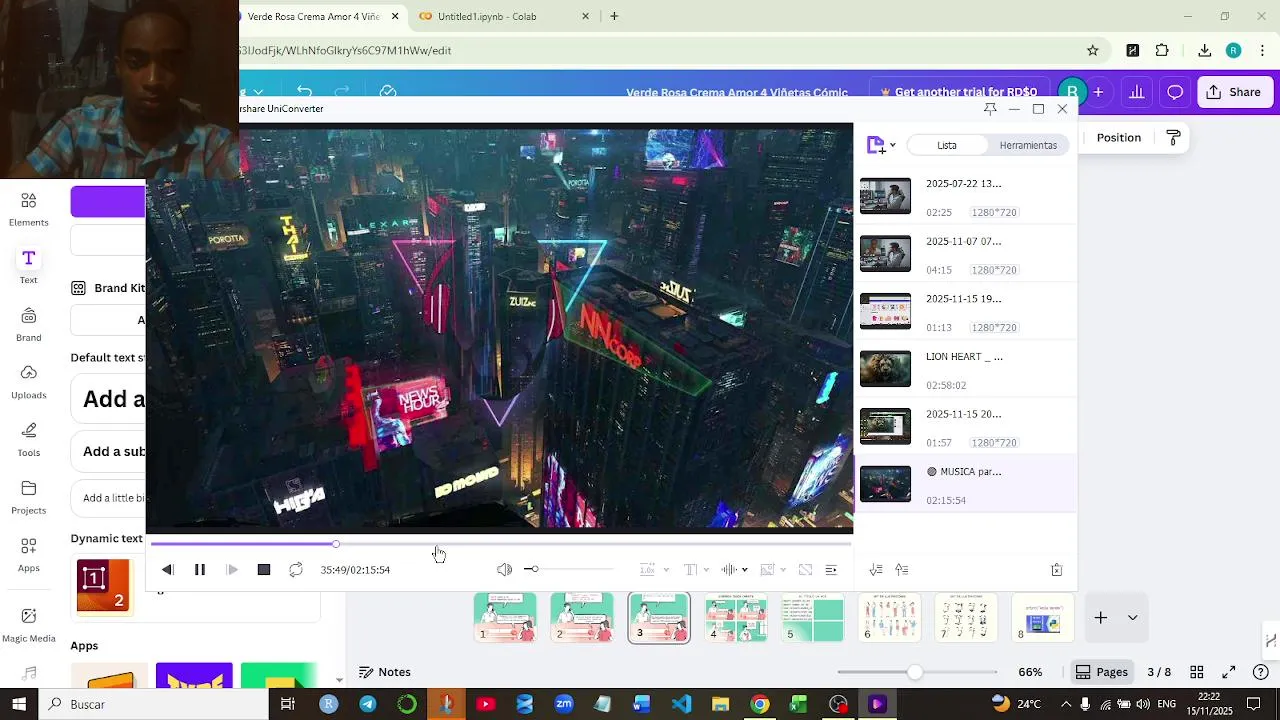Click Position button in Canva toolbar
This screenshot has height=720, width=1280.
pyautogui.click(x=1118, y=138)
